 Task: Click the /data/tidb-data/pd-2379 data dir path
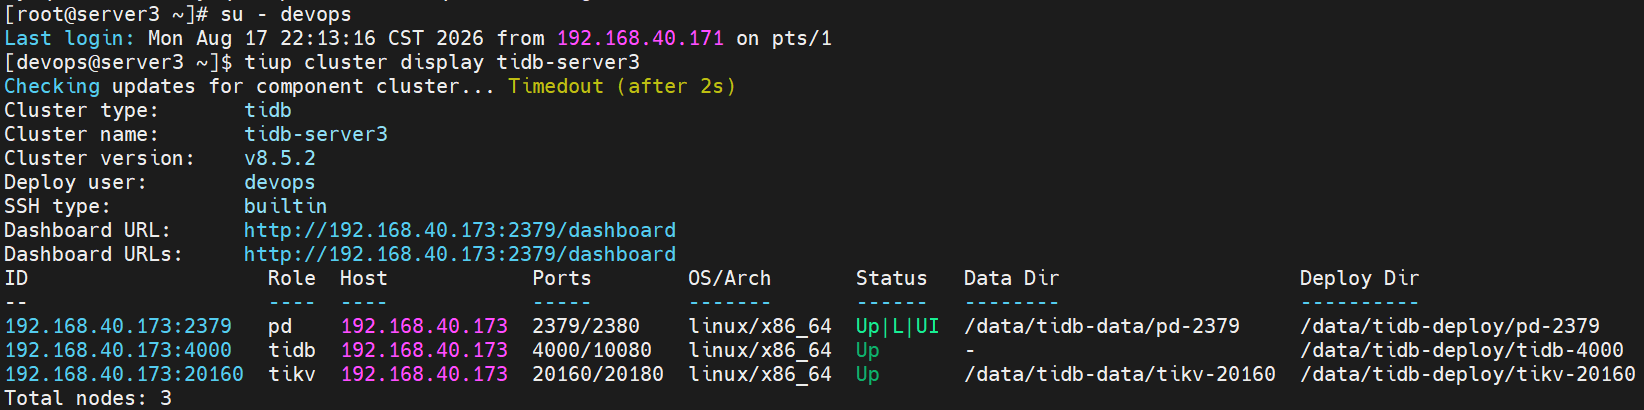1101,326
